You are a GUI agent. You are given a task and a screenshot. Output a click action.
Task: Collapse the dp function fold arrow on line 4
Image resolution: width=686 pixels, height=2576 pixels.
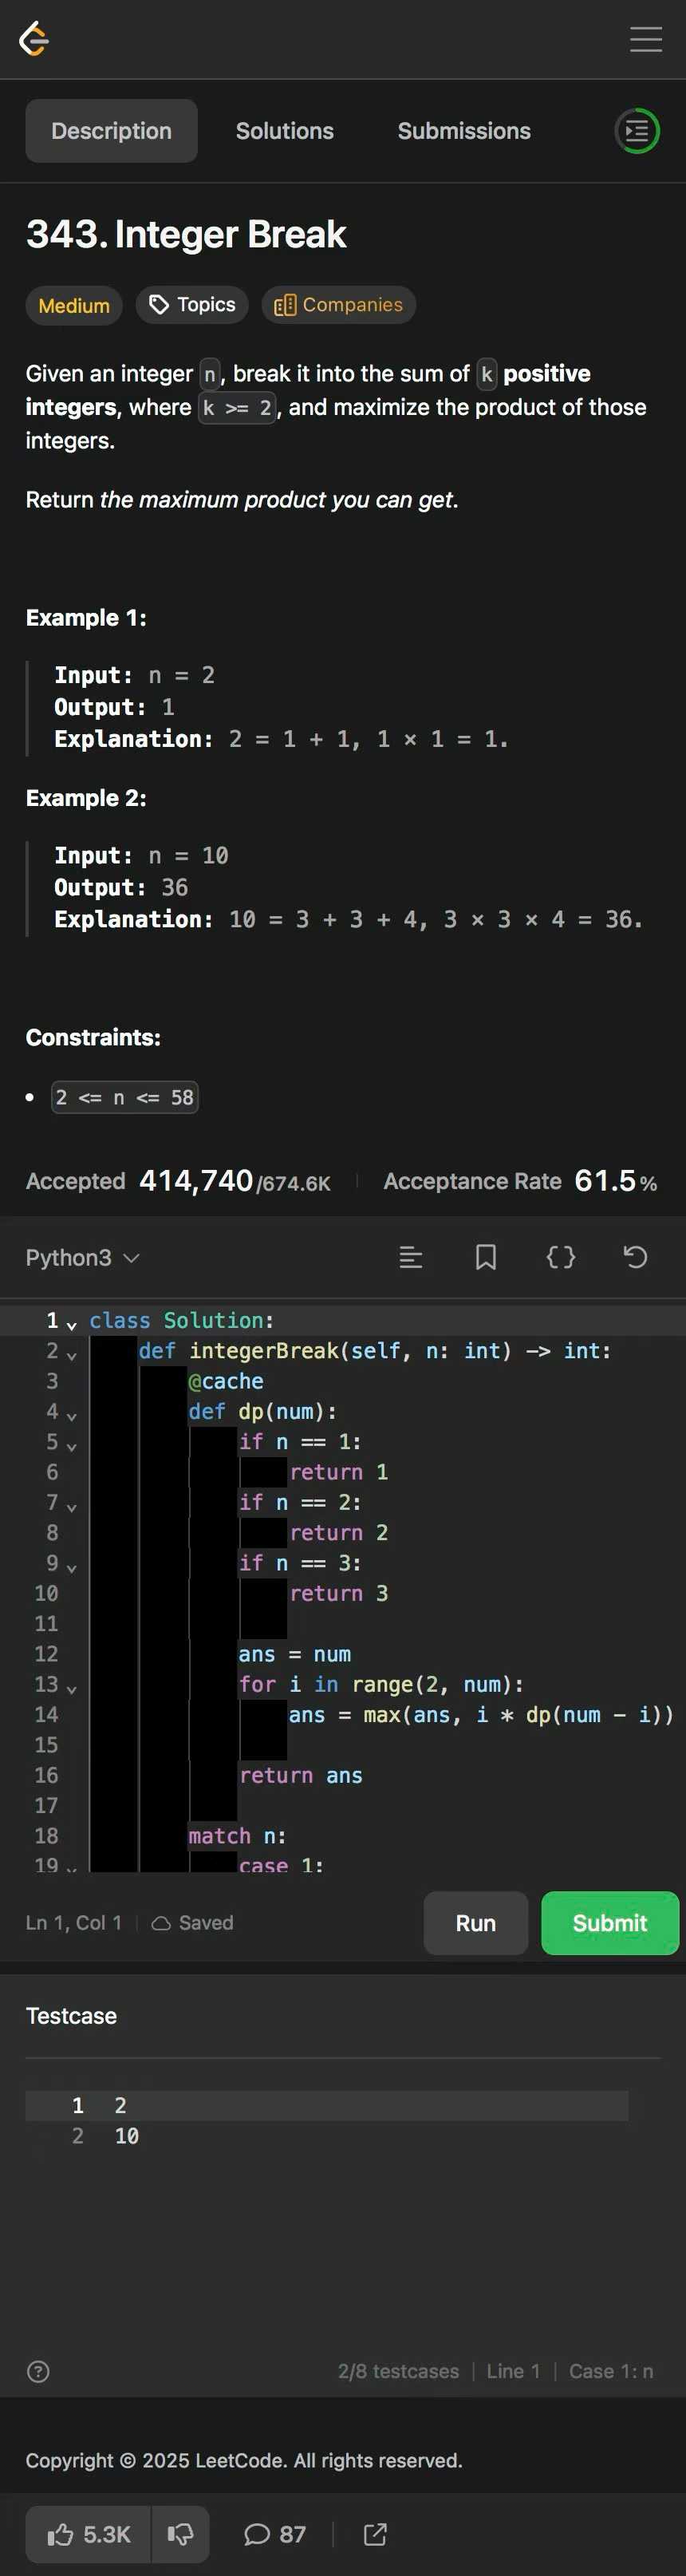coord(72,1415)
